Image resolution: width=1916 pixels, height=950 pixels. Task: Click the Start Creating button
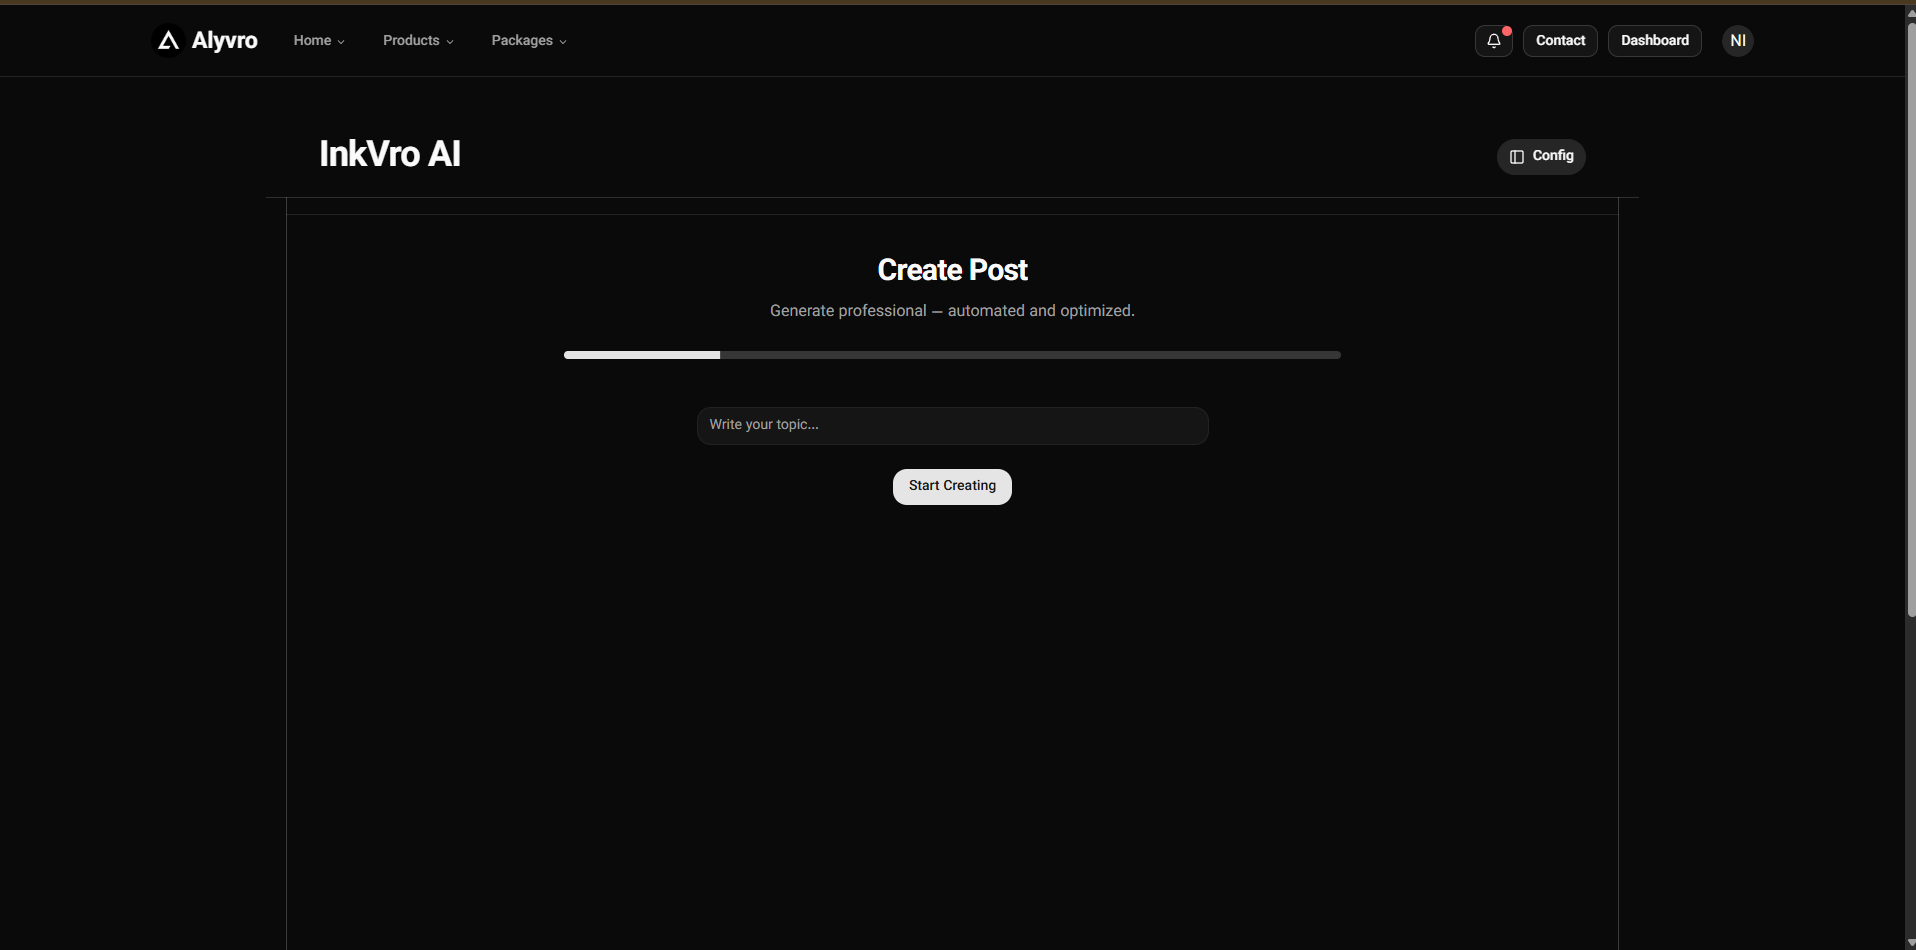pyautogui.click(x=951, y=486)
